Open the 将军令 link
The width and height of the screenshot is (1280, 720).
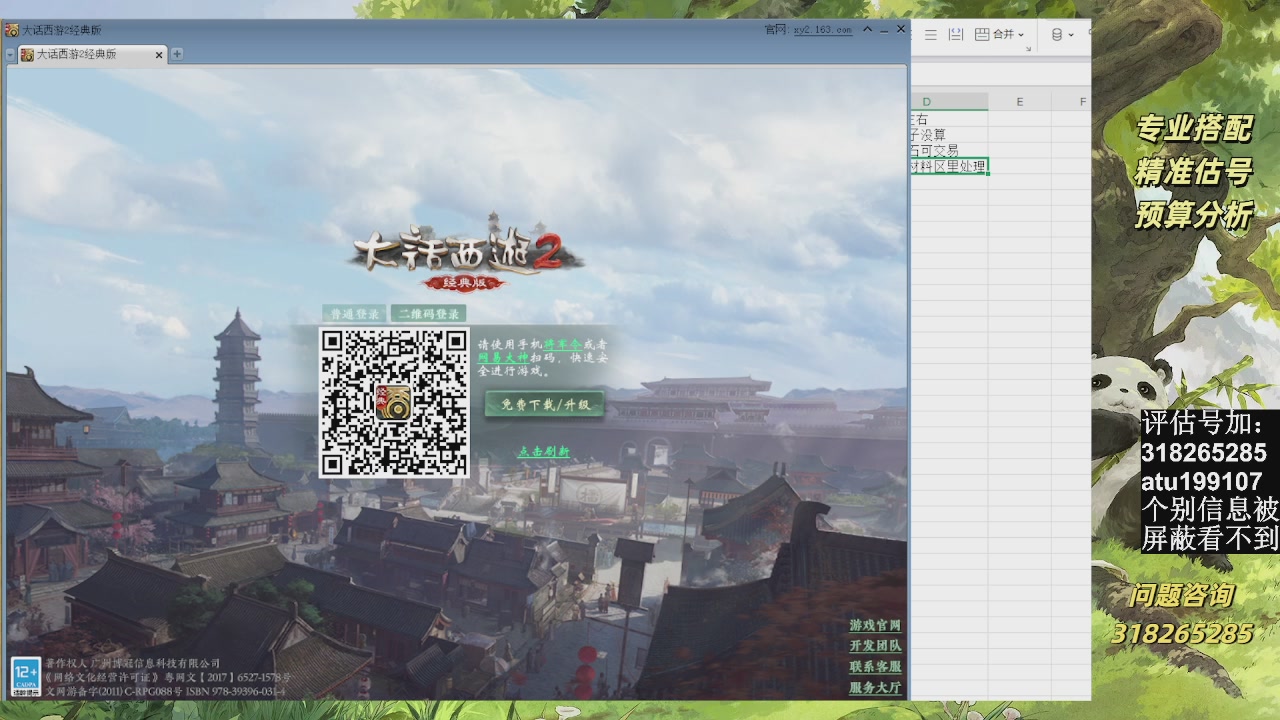[562, 344]
